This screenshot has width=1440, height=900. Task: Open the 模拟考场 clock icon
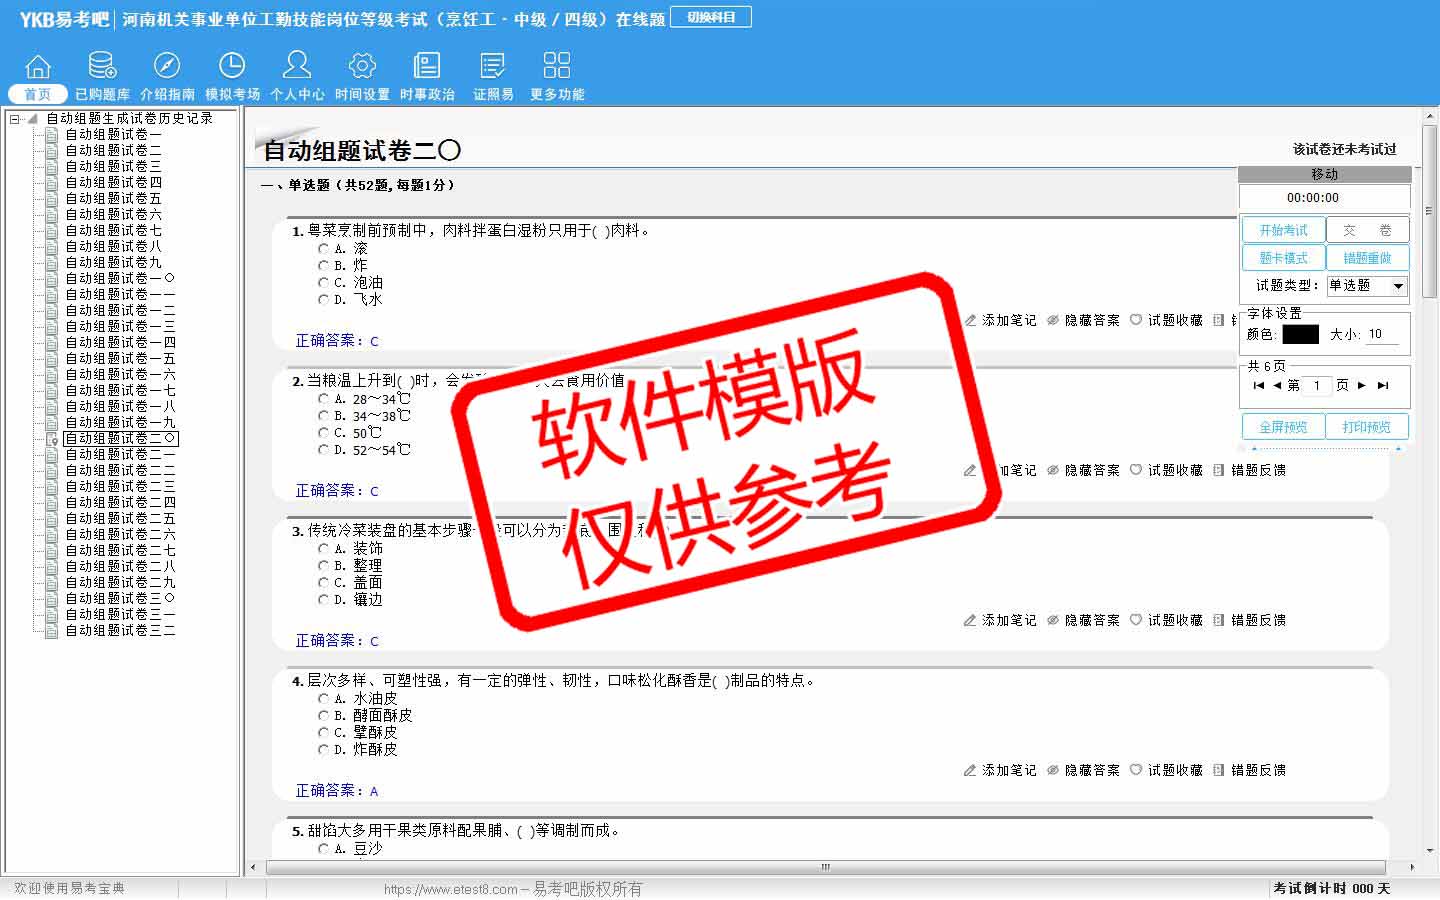pos(232,67)
